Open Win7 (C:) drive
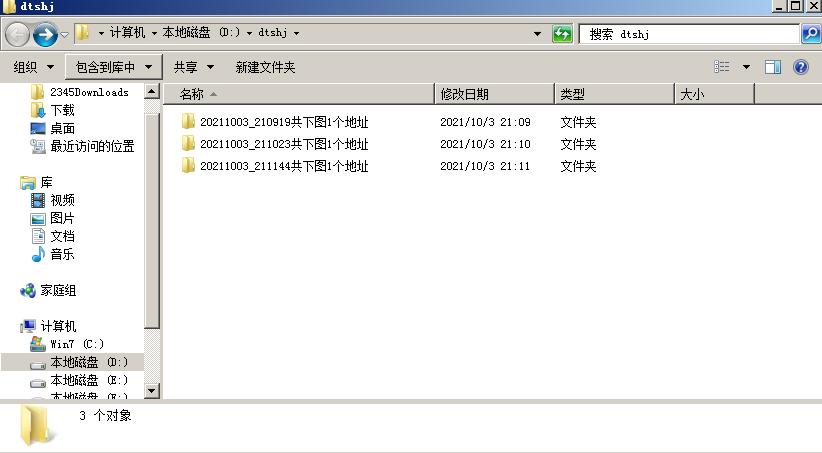The height and width of the screenshot is (453, 822). (x=77, y=344)
